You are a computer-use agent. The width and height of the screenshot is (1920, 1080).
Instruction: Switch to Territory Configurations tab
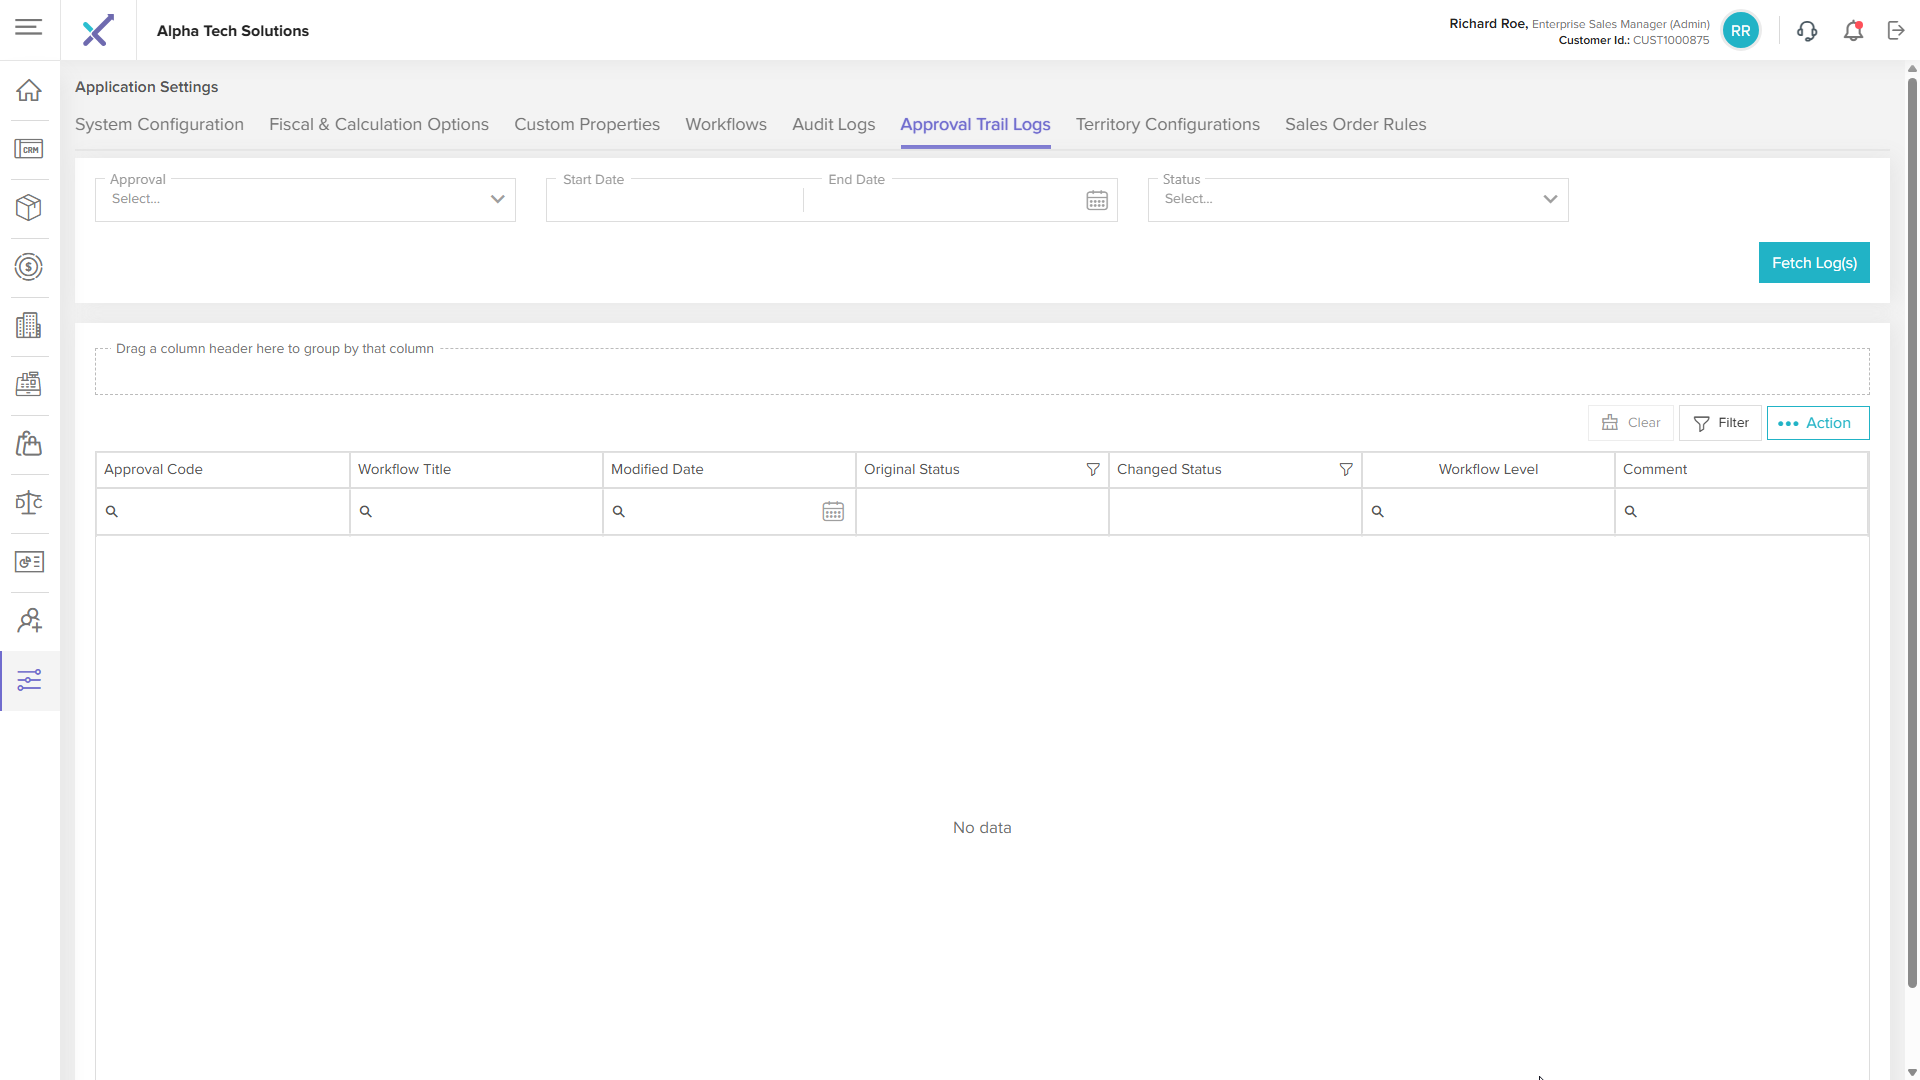click(x=1167, y=124)
